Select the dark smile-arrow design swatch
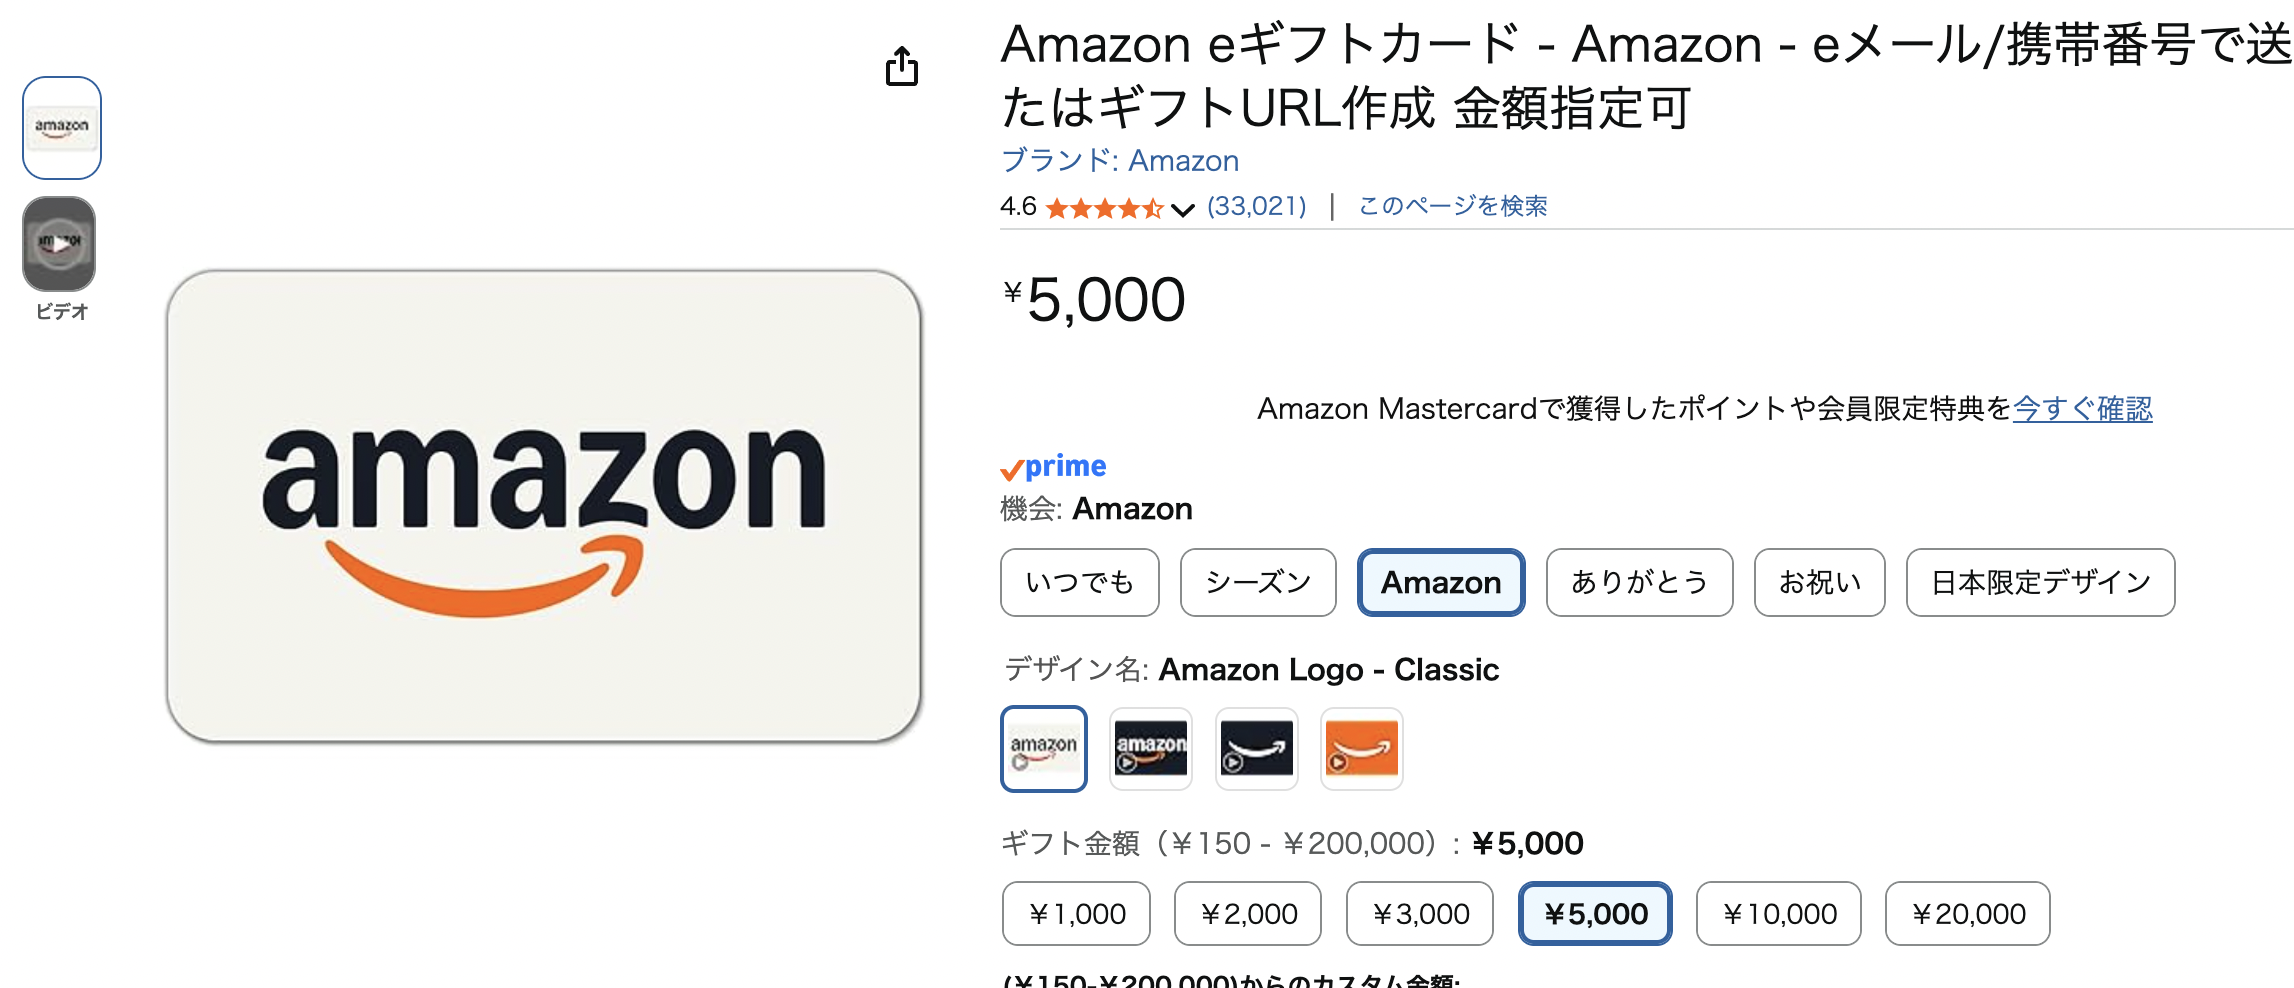Screen dimensions: 2294x988 [1256, 749]
